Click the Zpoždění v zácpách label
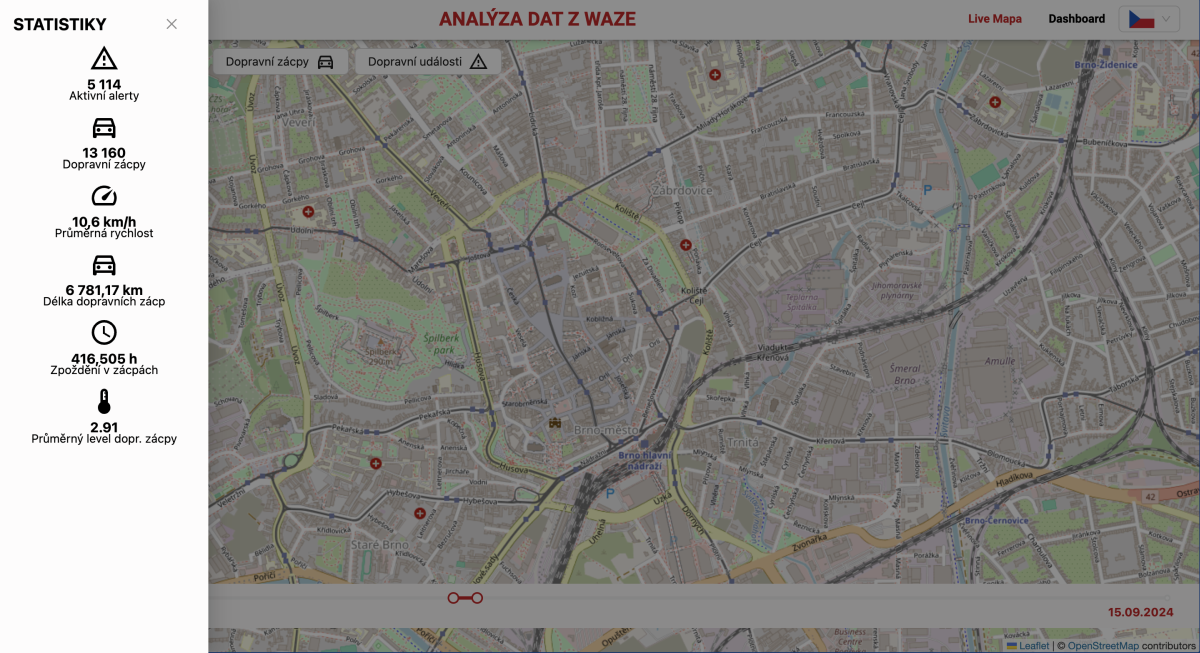Viewport: 1200px width, 653px height. coord(104,370)
